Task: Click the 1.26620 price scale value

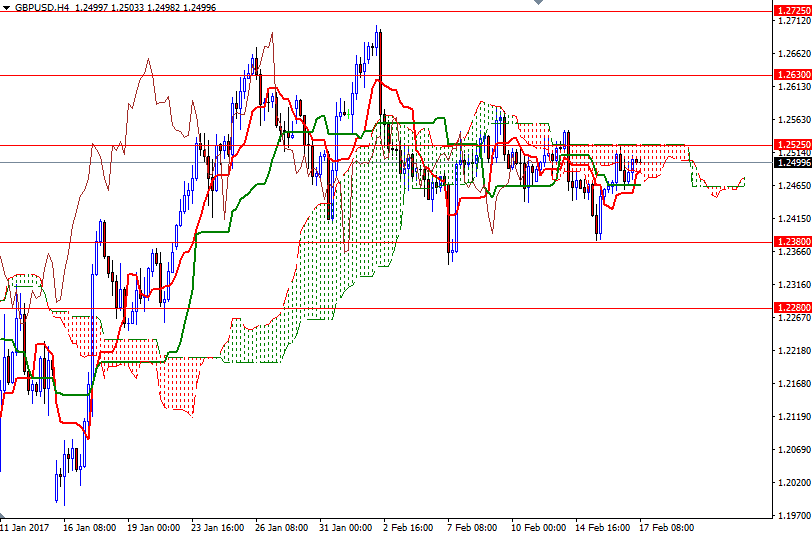Action: 794,53
